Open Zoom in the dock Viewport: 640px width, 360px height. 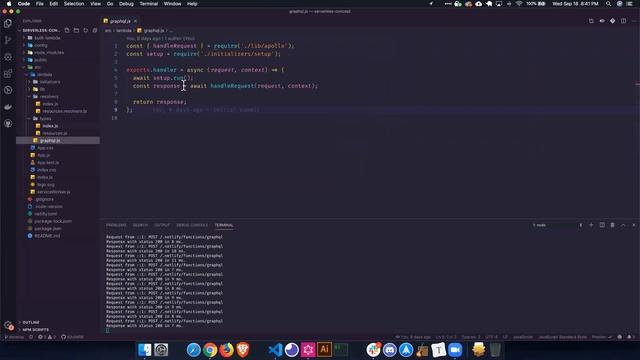pos(455,350)
